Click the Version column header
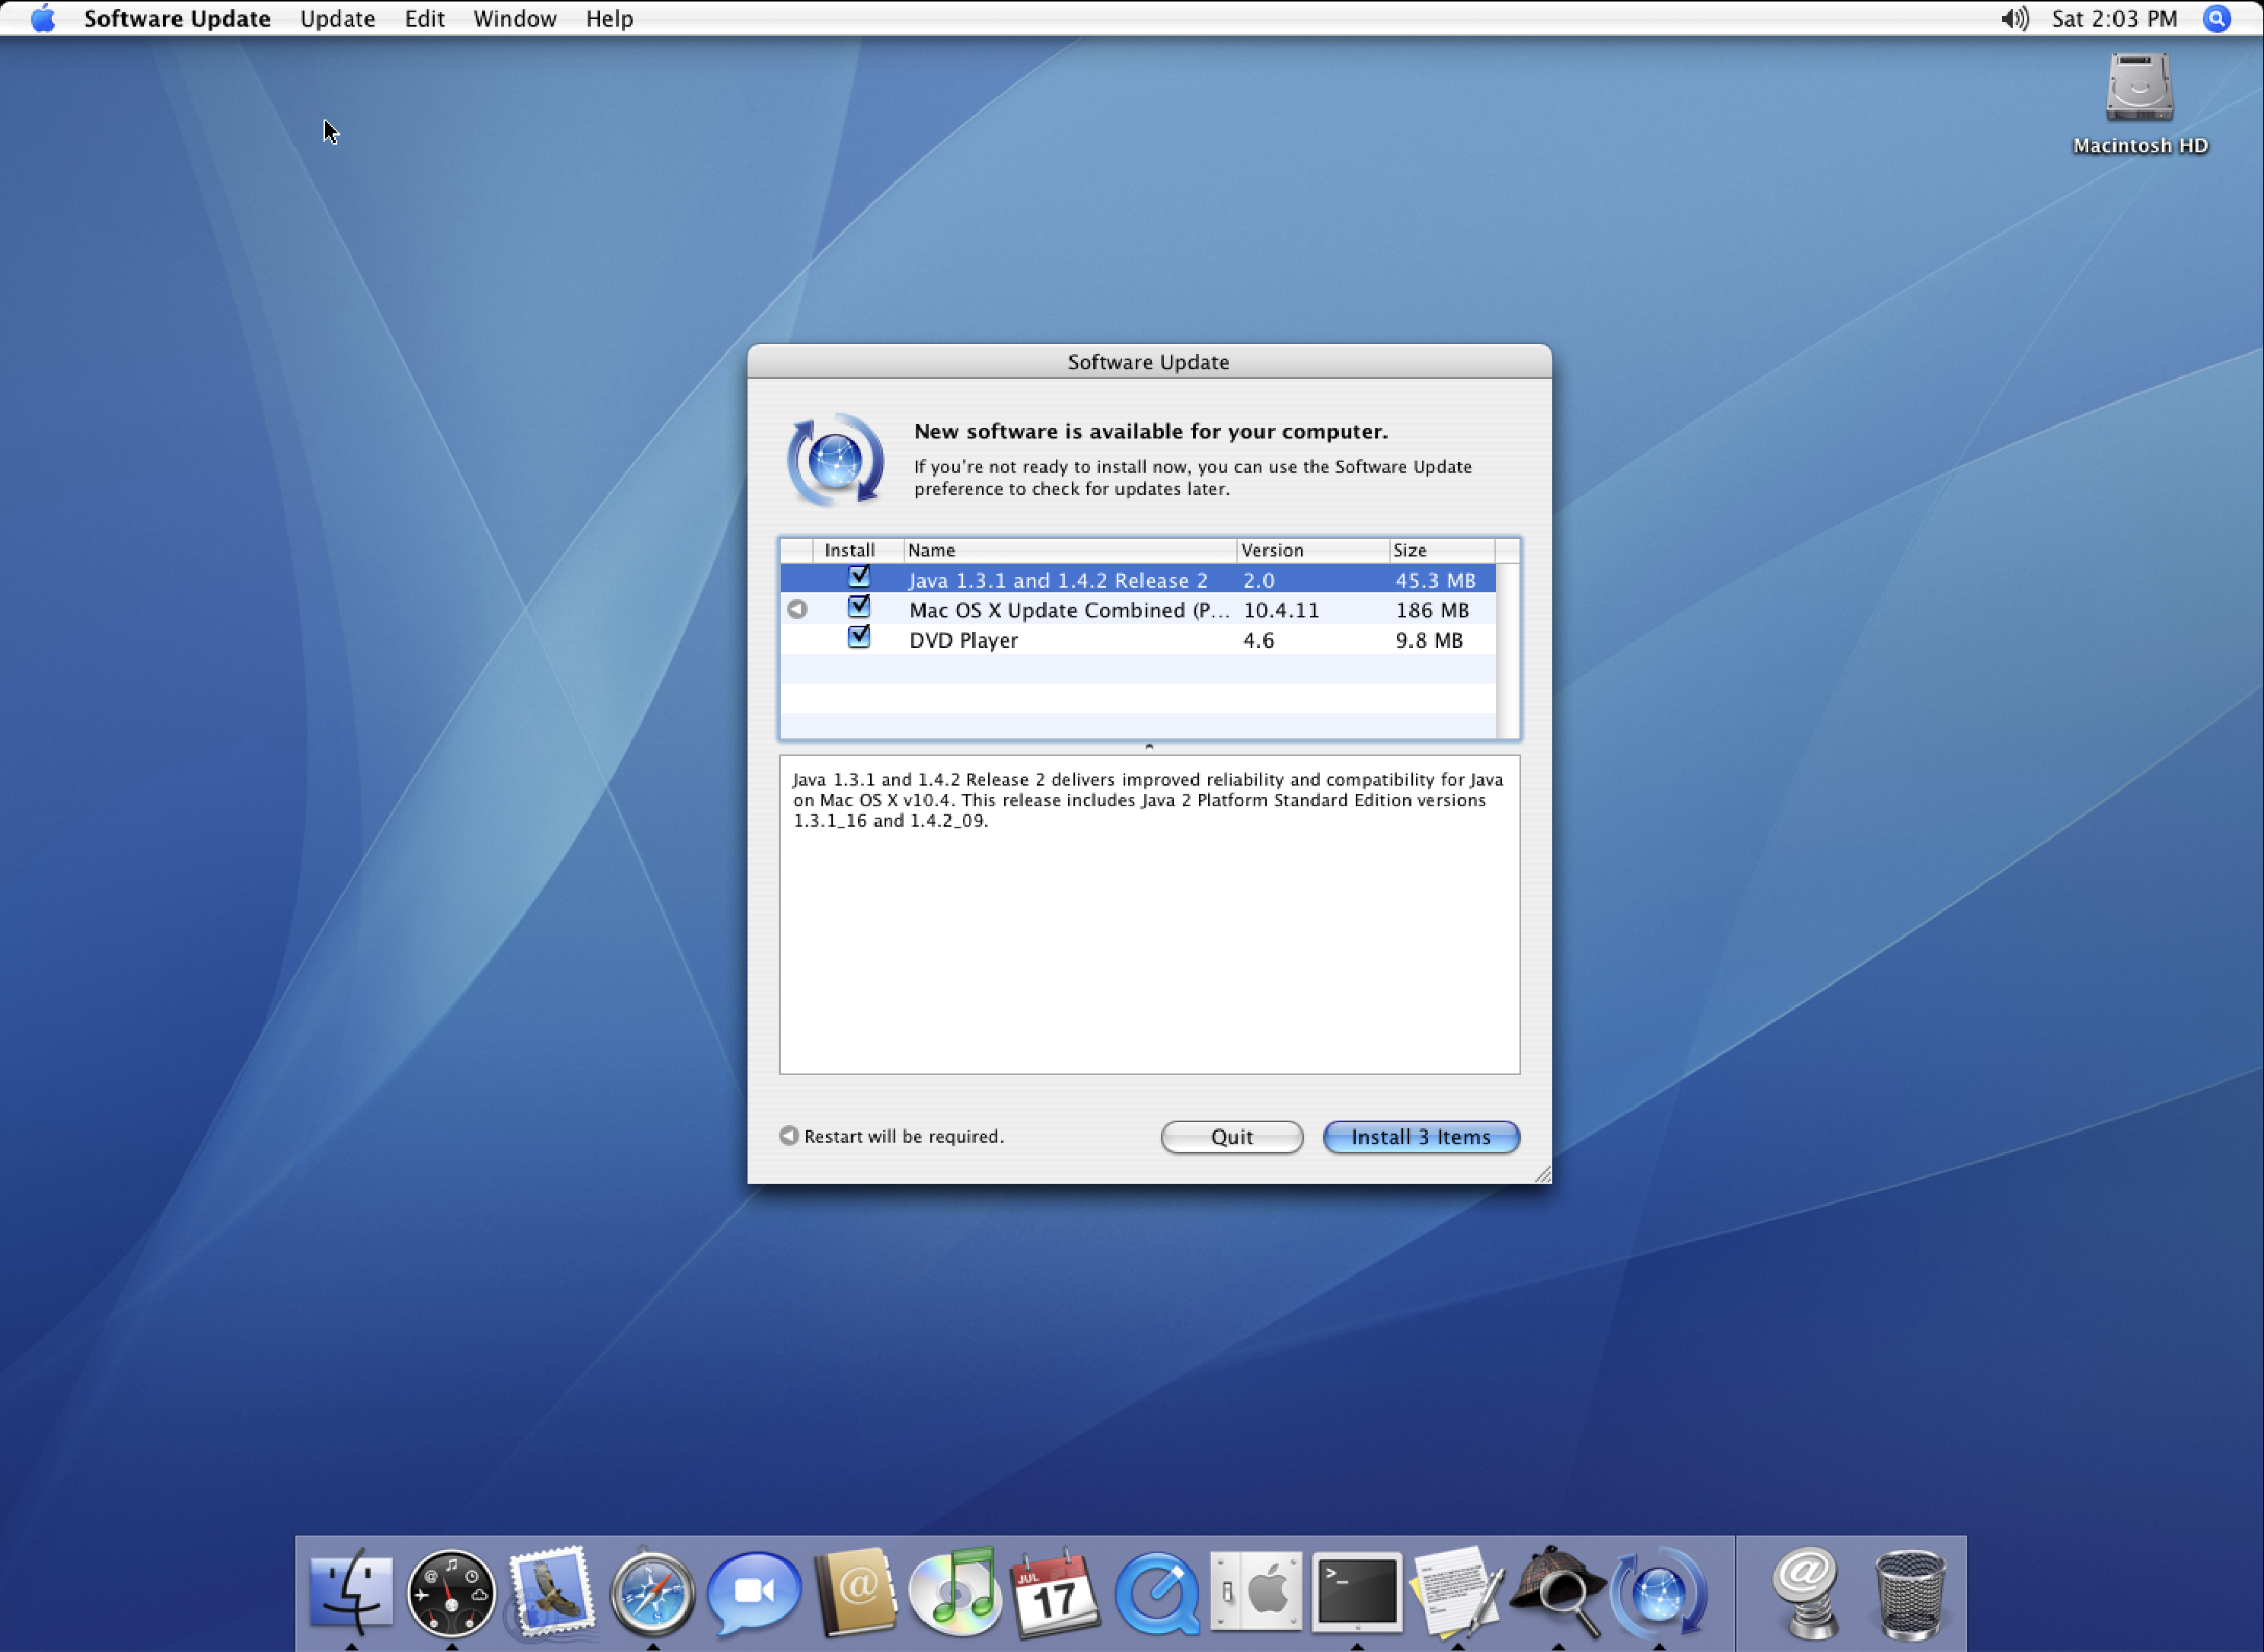The width and height of the screenshot is (2264, 1652). click(x=1311, y=550)
